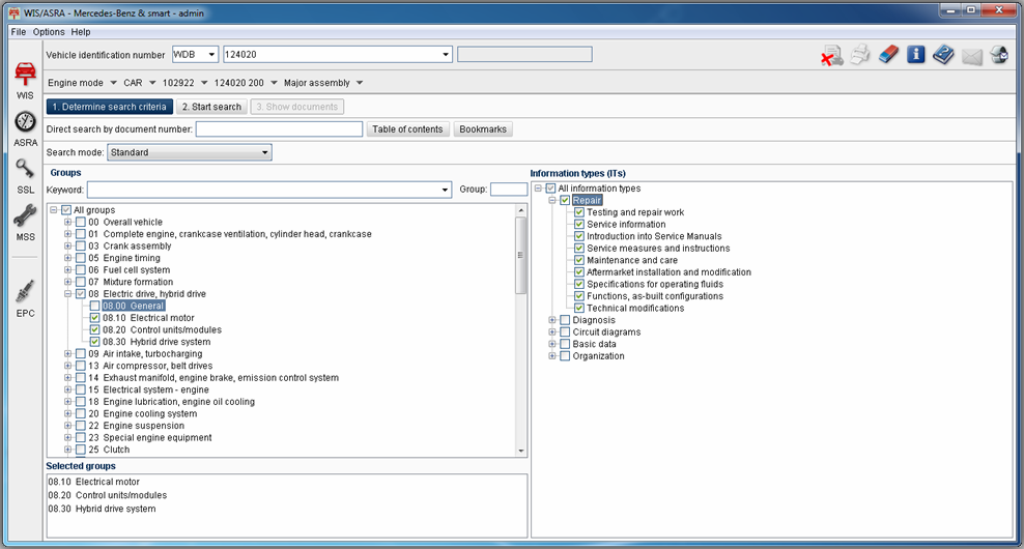Uncheck 08.30 Hybrid drive system
Screen dimensions: 1024x549
click(95, 341)
